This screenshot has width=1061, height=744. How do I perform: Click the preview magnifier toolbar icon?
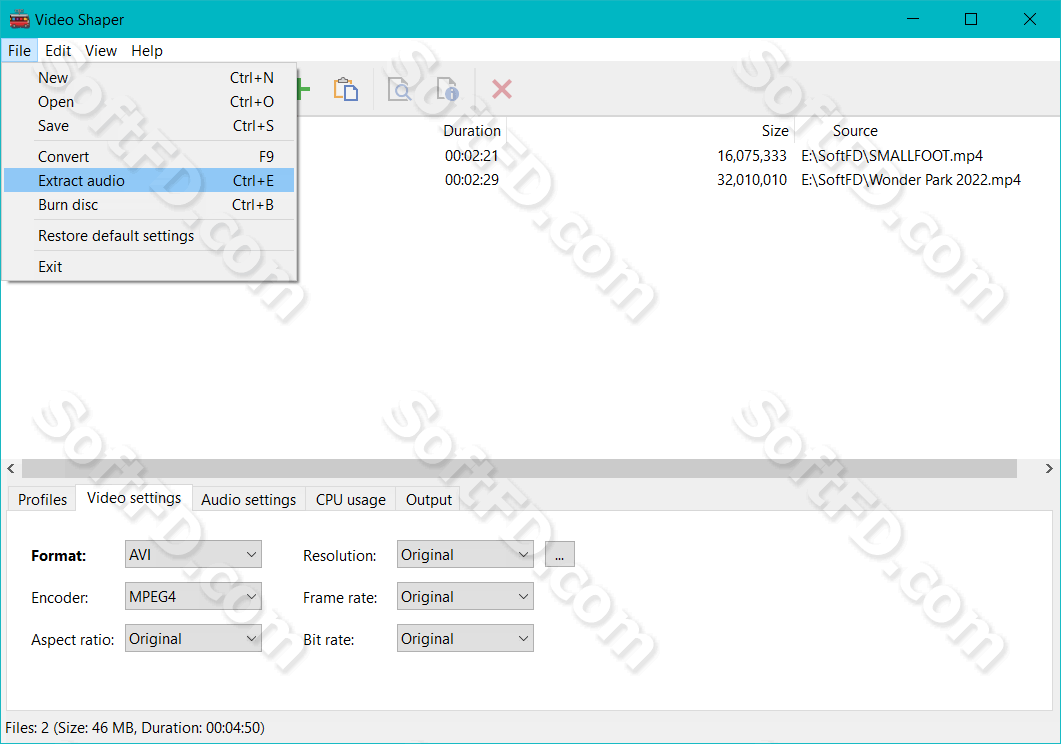click(x=399, y=89)
